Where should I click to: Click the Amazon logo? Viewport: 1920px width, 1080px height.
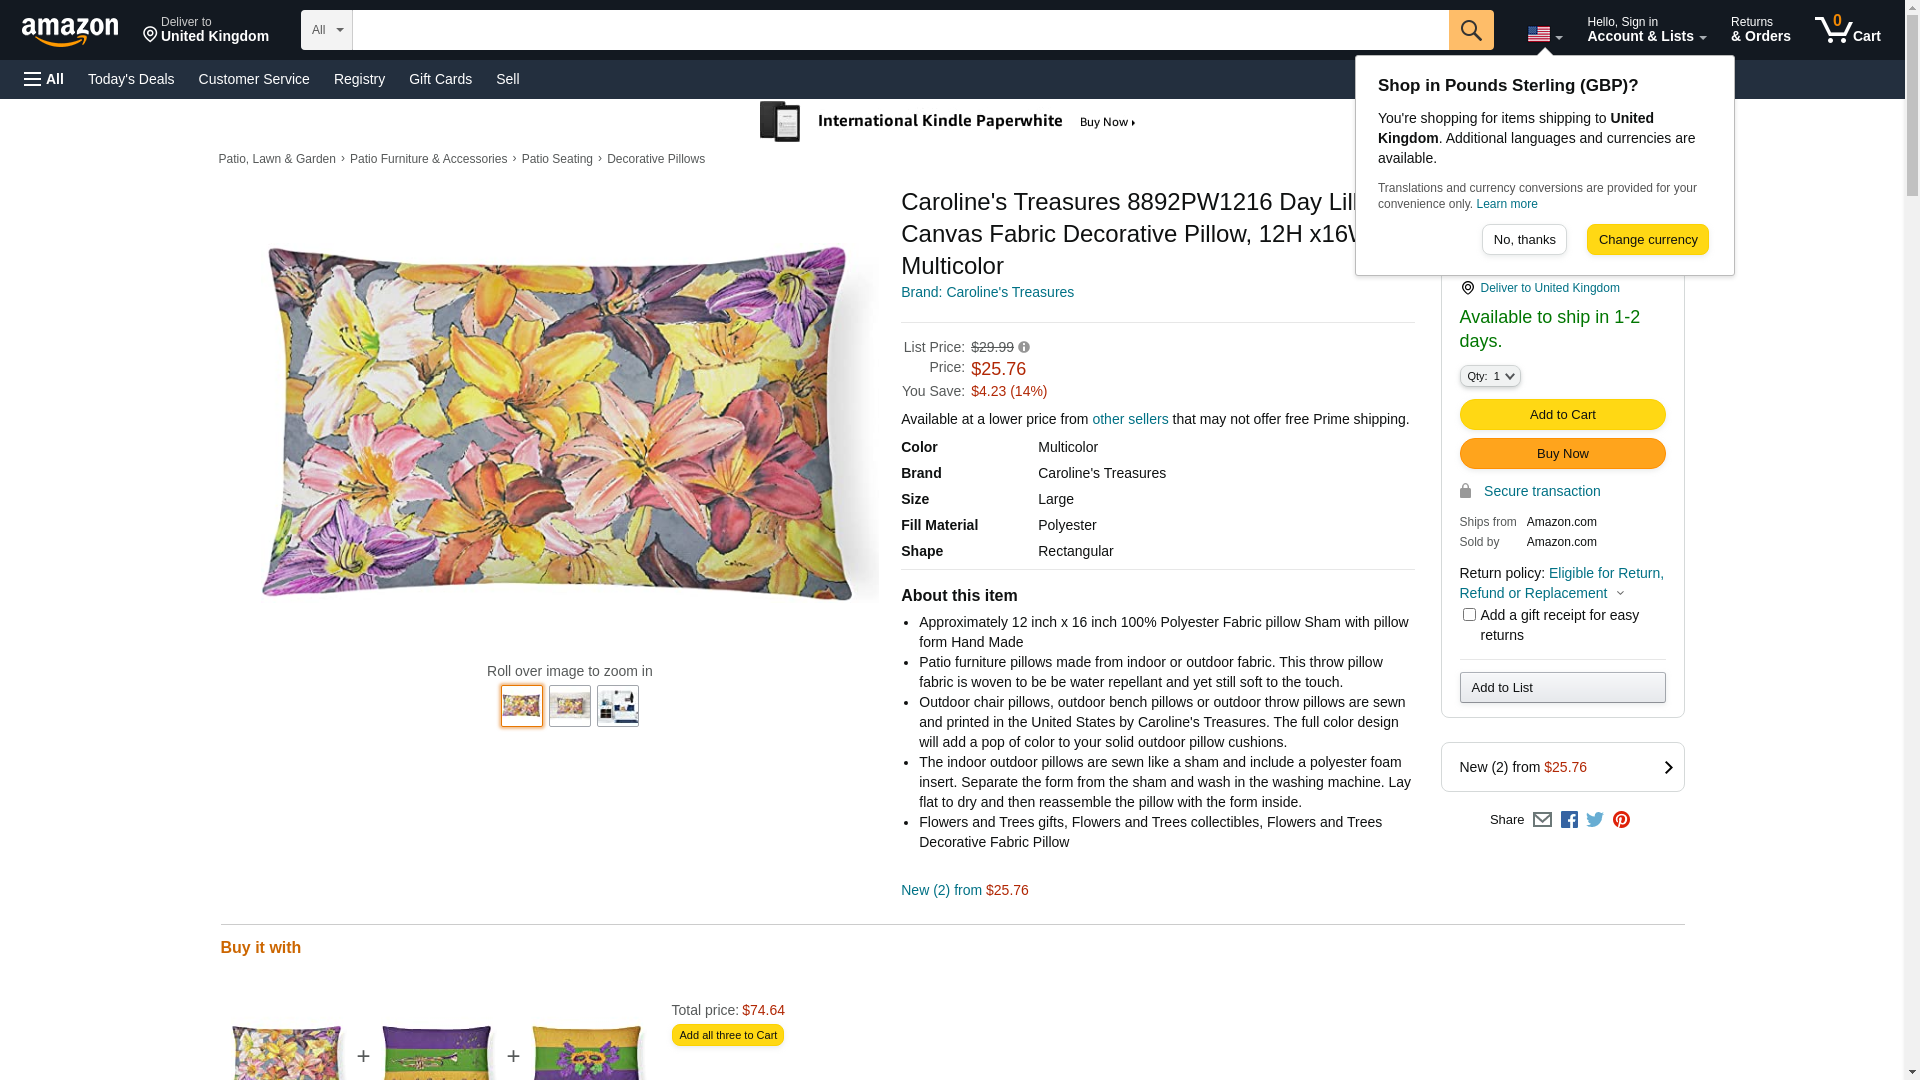(70, 32)
